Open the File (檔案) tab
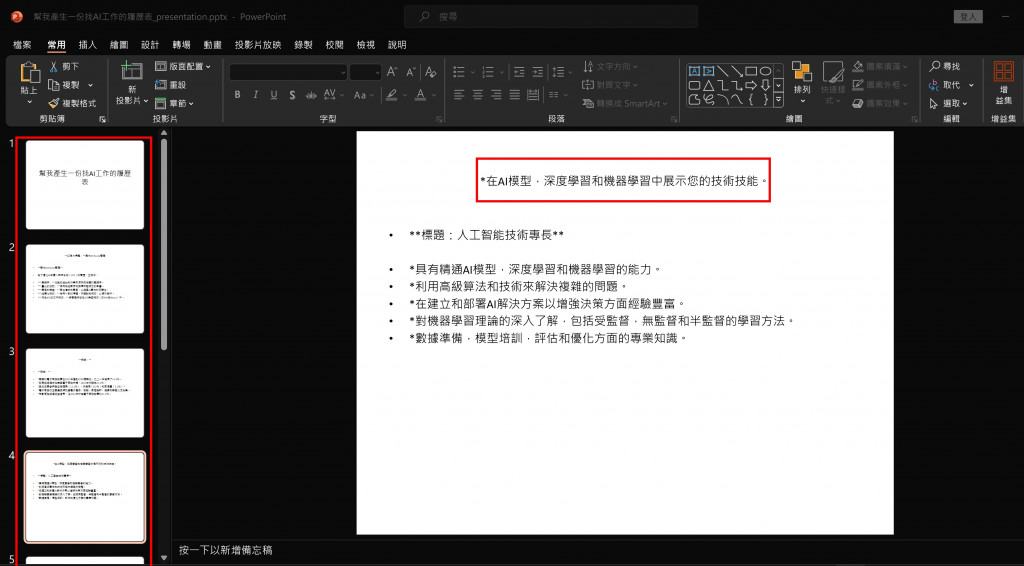 (22, 44)
